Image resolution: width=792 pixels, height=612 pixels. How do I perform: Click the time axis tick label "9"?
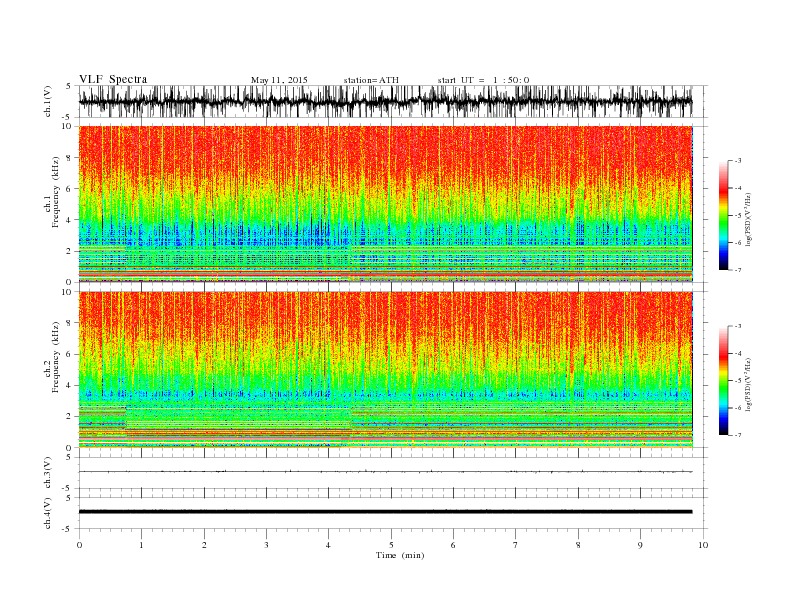click(640, 545)
